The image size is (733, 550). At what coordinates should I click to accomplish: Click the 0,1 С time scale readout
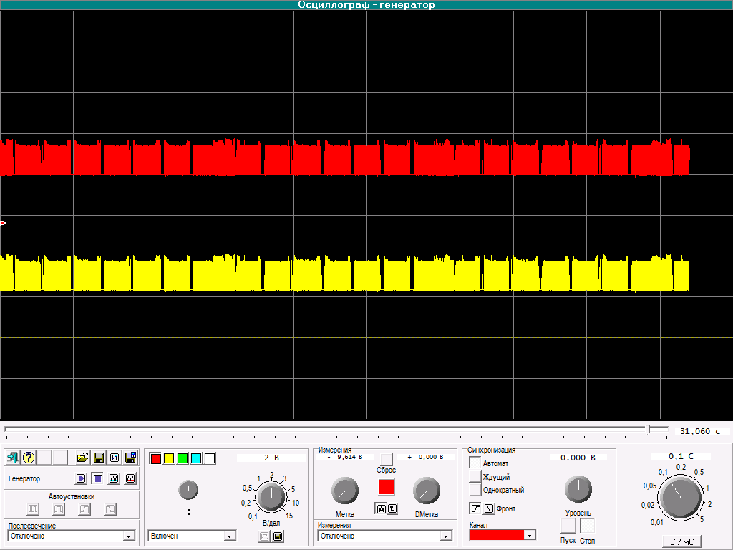pyautogui.click(x=681, y=456)
